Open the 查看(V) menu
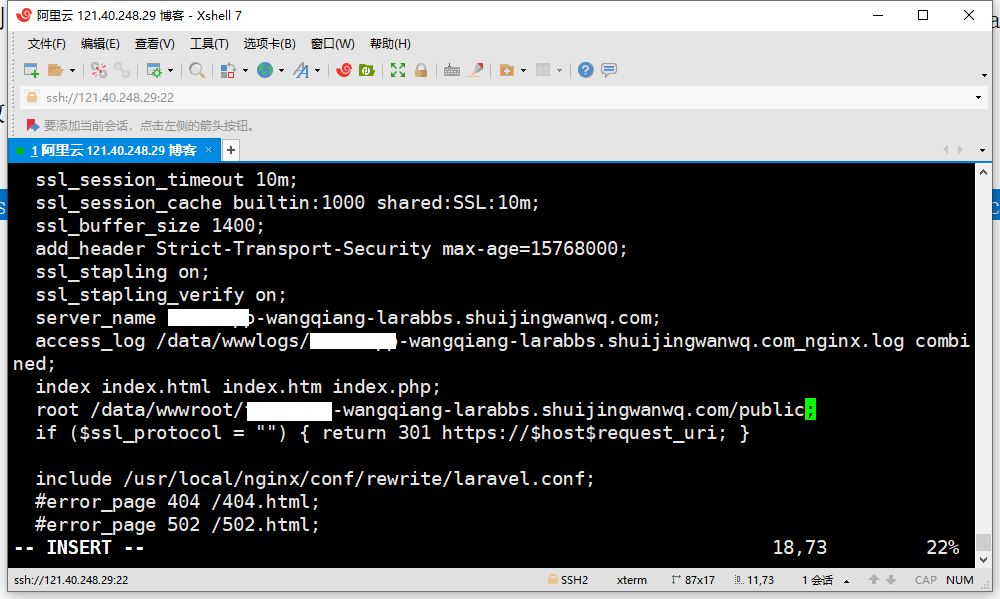 coord(154,43)
